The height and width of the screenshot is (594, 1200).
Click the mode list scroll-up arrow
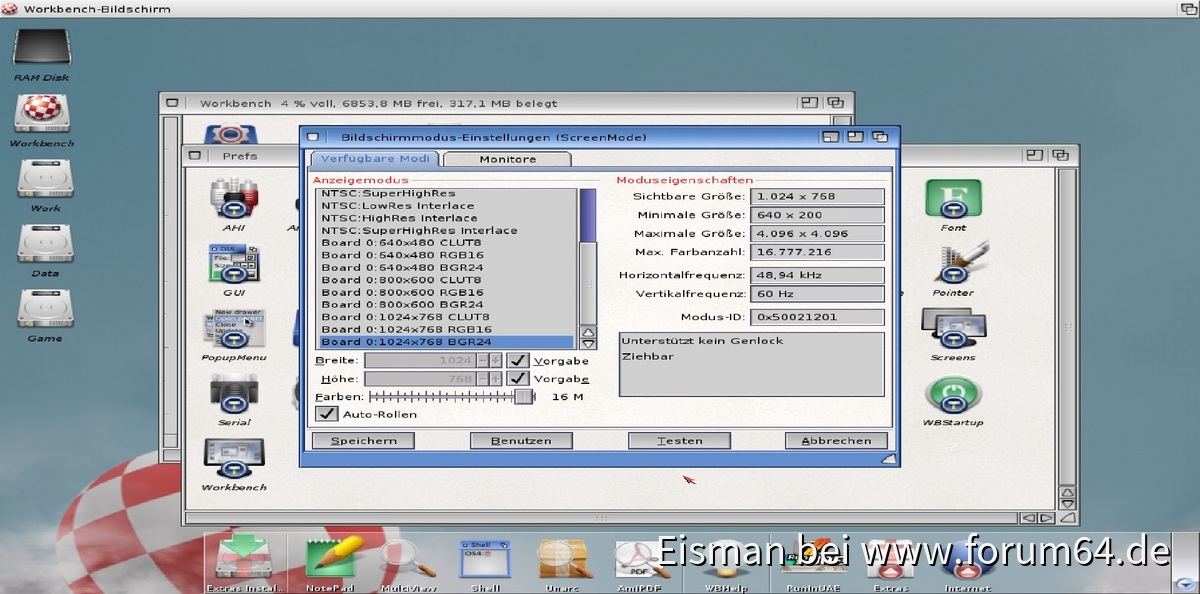(x=588, y=332)
